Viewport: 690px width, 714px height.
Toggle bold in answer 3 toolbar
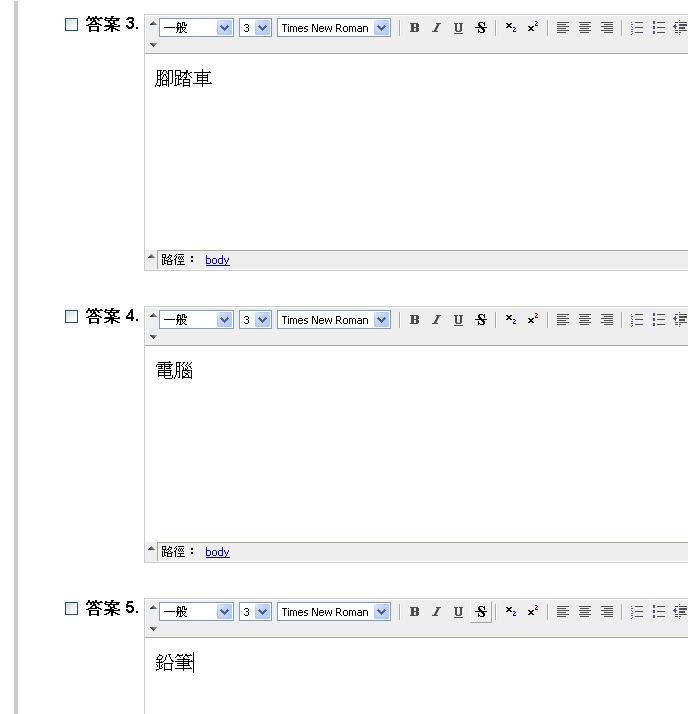(414, 28)
